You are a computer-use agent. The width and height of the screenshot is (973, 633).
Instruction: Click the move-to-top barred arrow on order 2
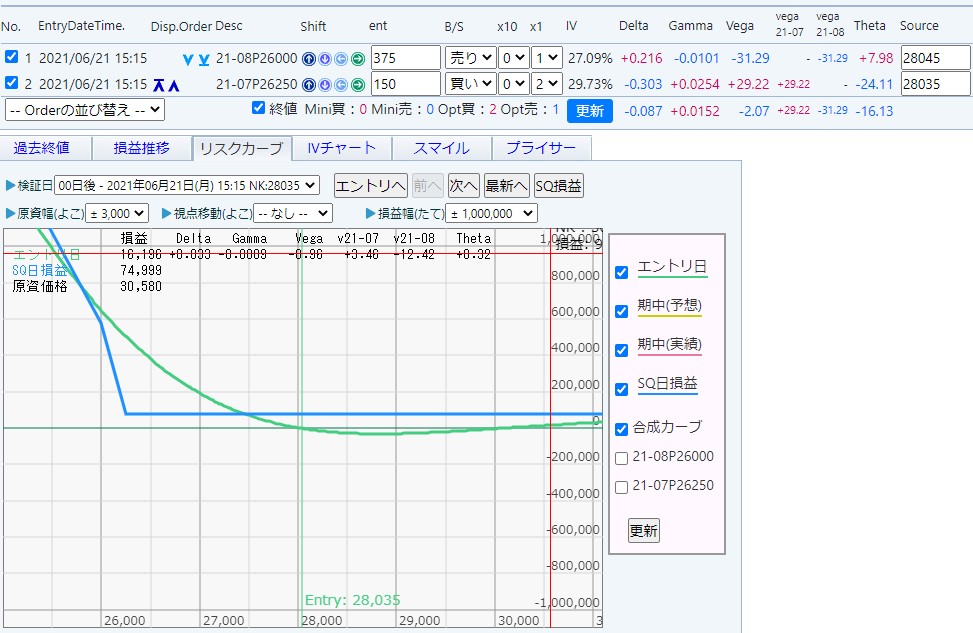click(159, 85)
